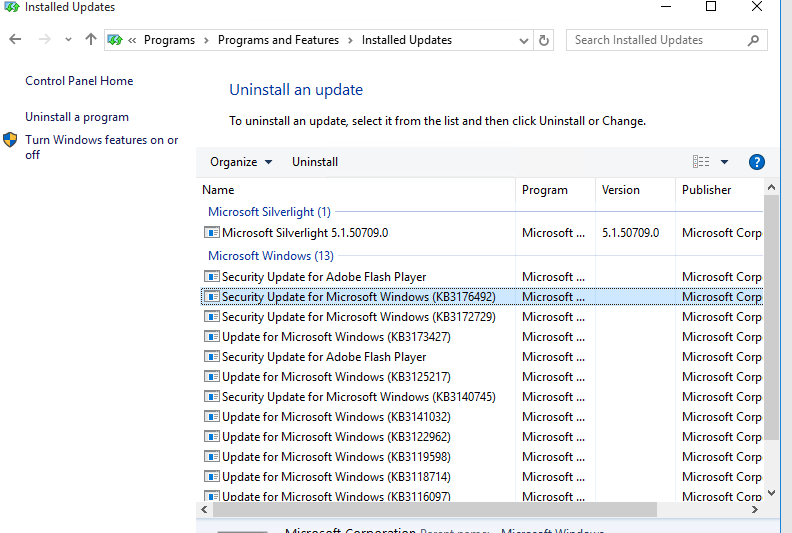Click the icon of KB3122962 update

(211, 437)
